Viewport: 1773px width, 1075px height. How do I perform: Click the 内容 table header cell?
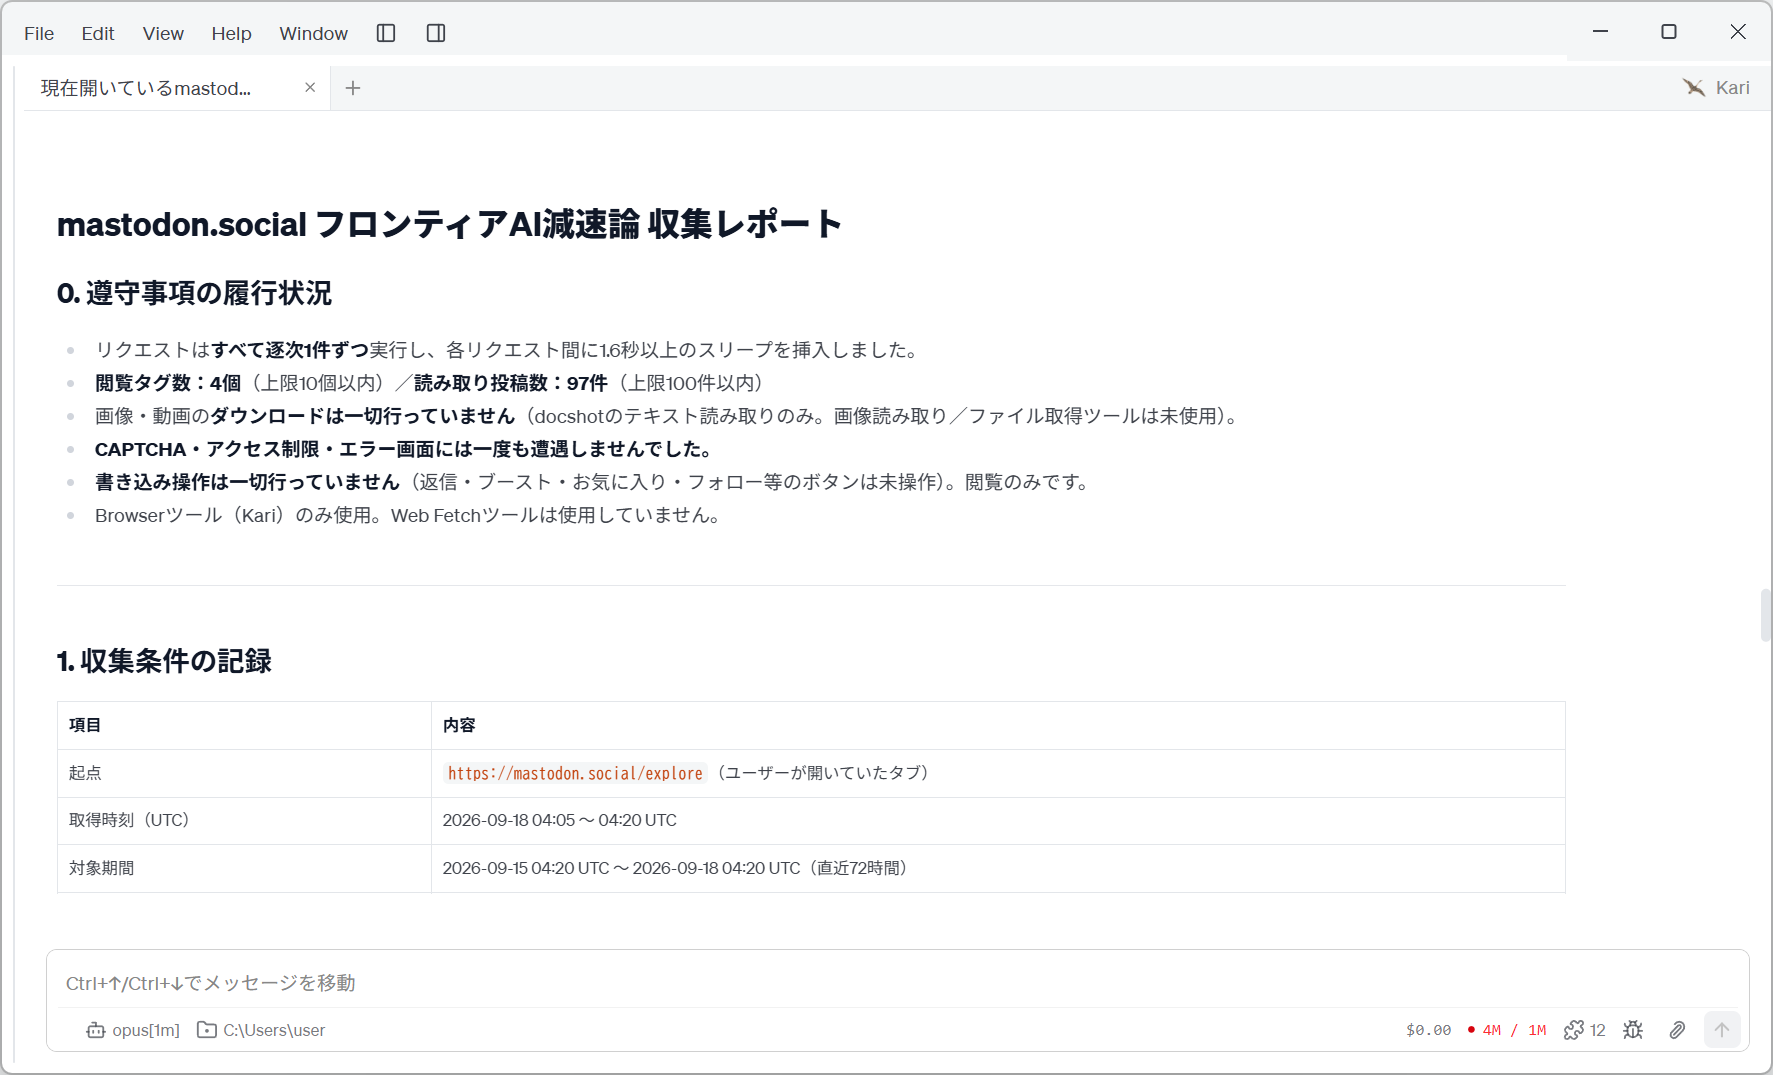998,725
